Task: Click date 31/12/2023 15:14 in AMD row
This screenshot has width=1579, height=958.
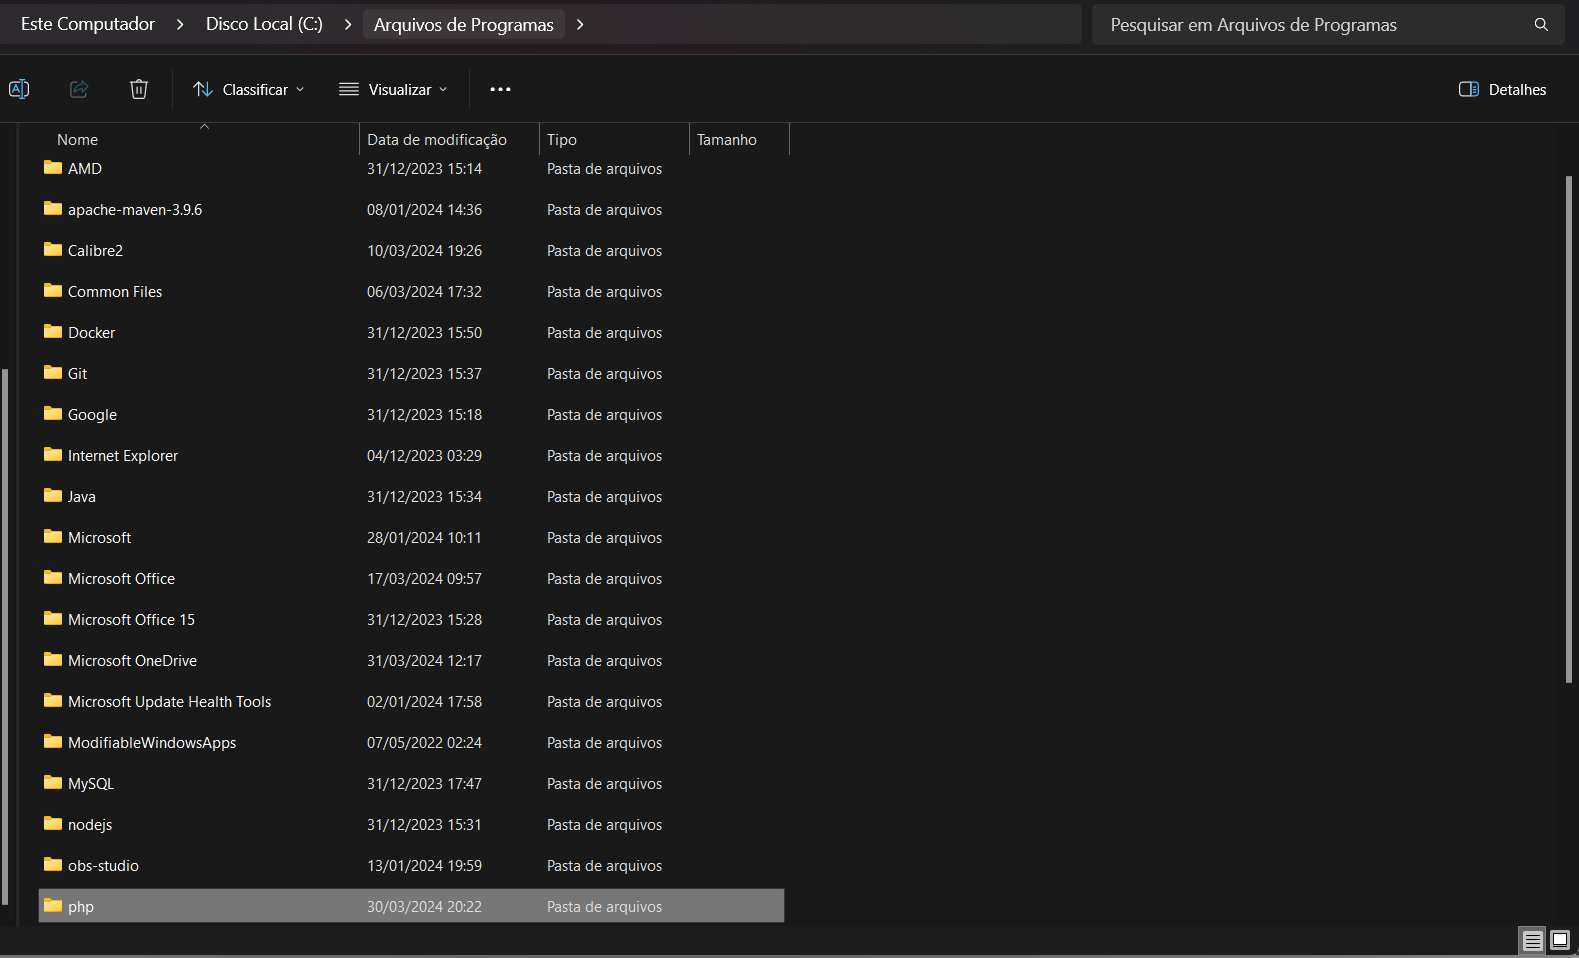Action: coord(424,168)
